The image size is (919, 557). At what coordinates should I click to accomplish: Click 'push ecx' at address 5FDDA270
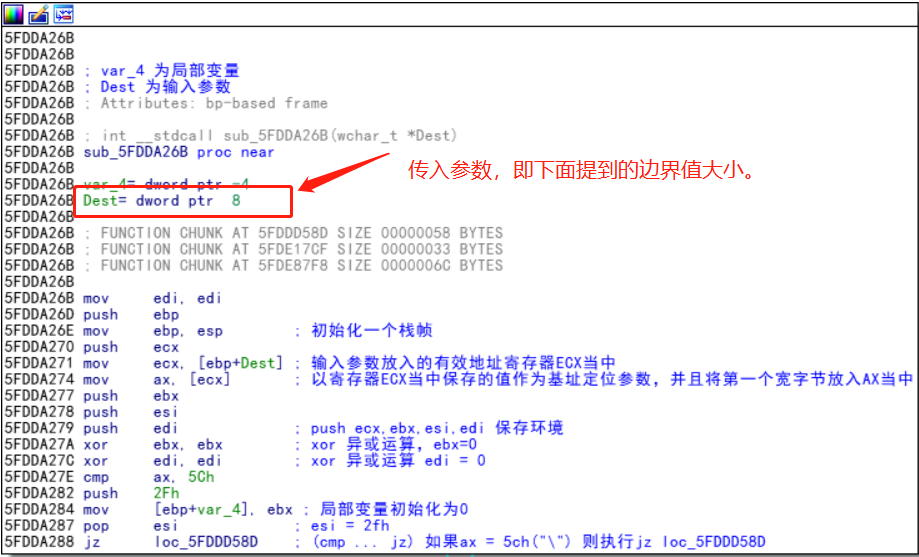coord(131,348)
